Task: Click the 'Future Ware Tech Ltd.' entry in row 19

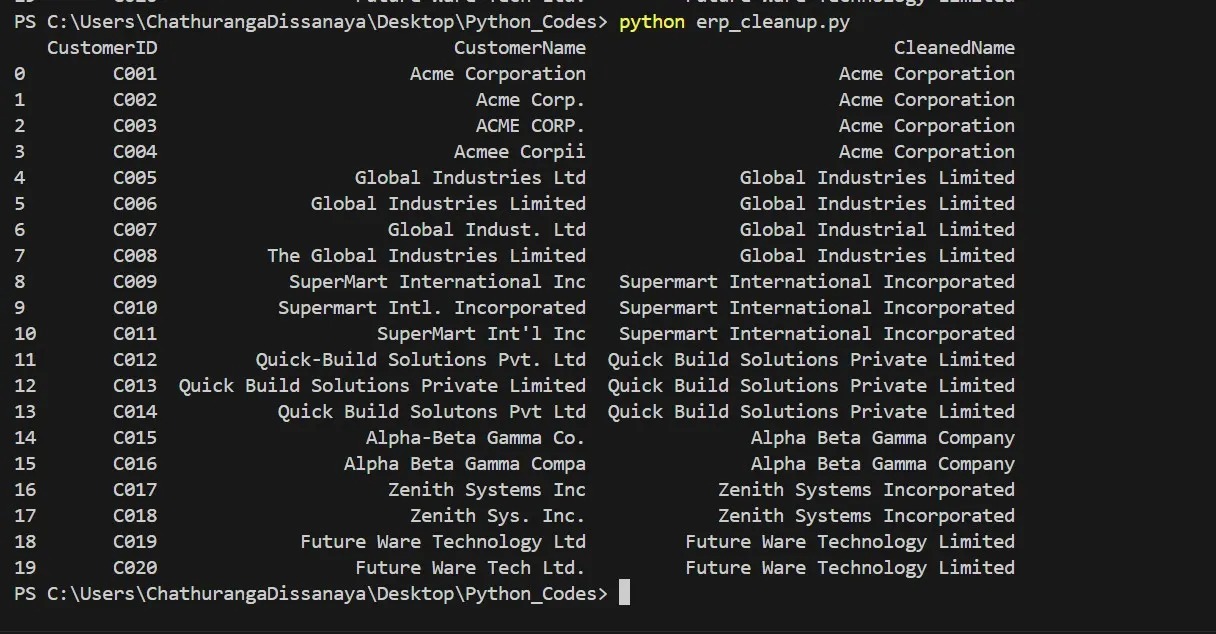Action: [470, 568]
